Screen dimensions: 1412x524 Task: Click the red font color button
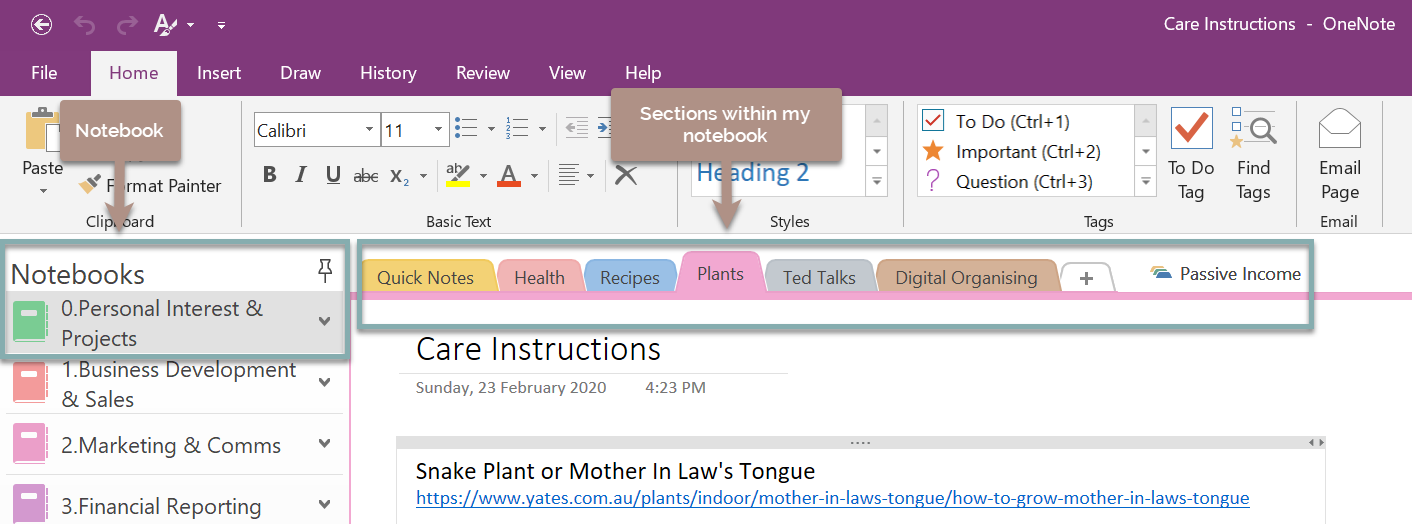509,175
